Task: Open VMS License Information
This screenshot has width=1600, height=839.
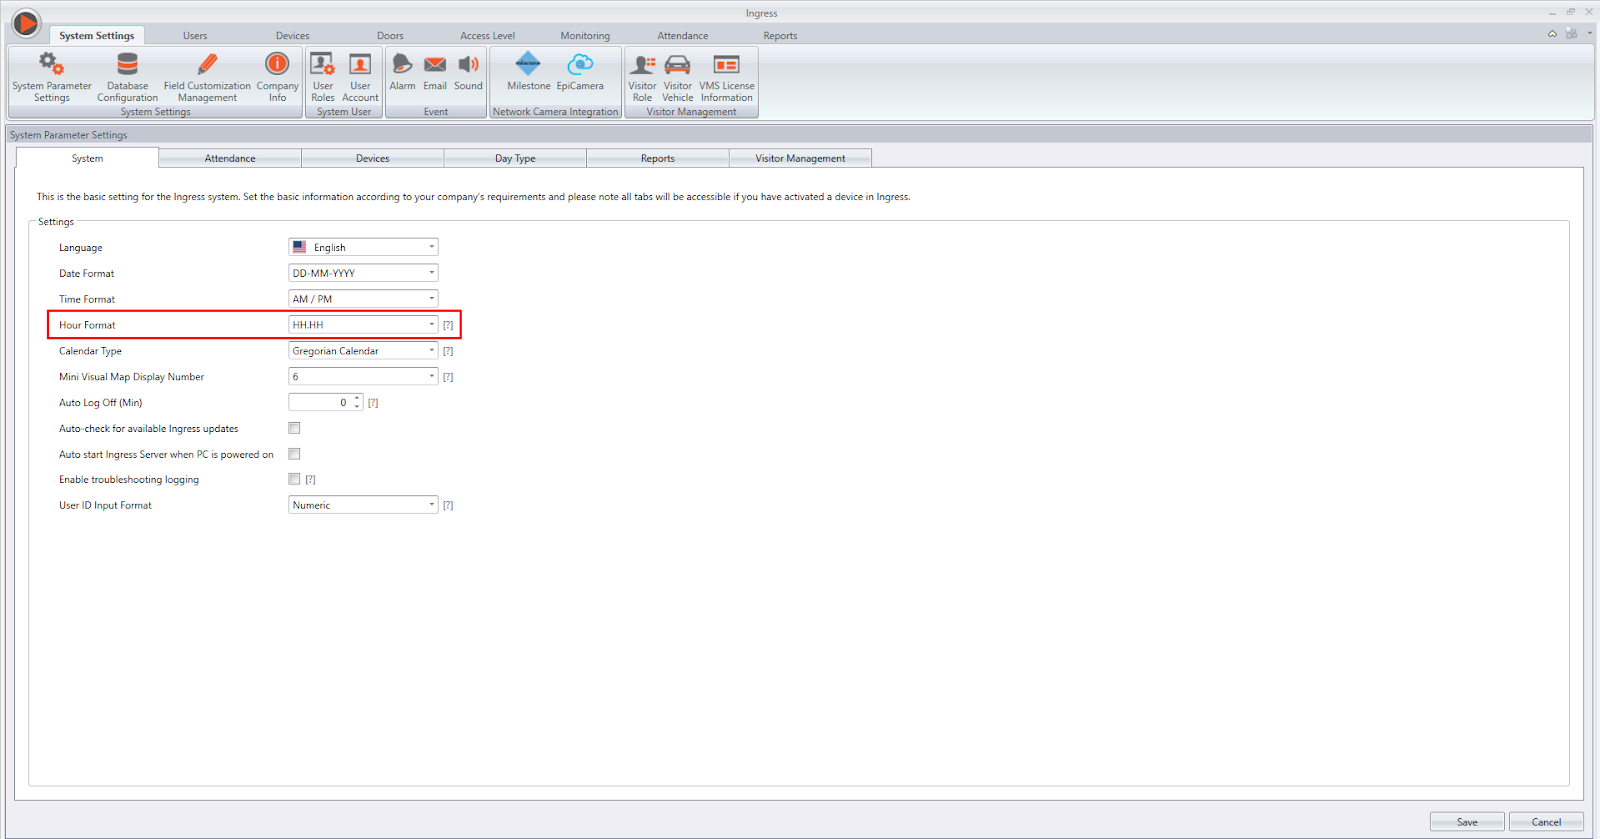Action: (727, 77)
